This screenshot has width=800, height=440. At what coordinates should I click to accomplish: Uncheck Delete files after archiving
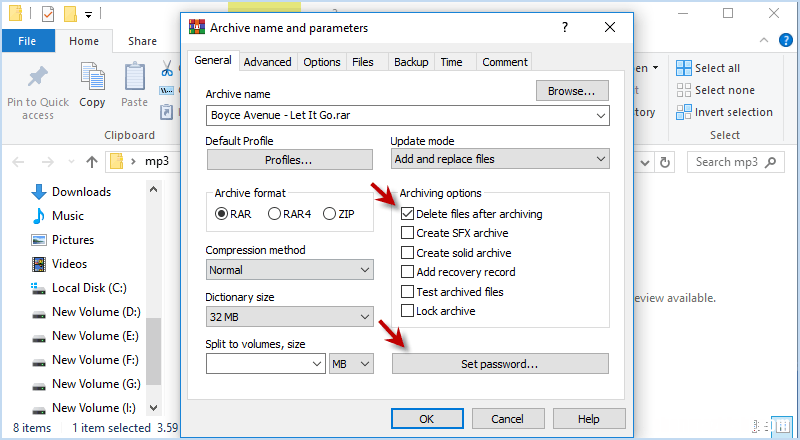click(407, 214)
